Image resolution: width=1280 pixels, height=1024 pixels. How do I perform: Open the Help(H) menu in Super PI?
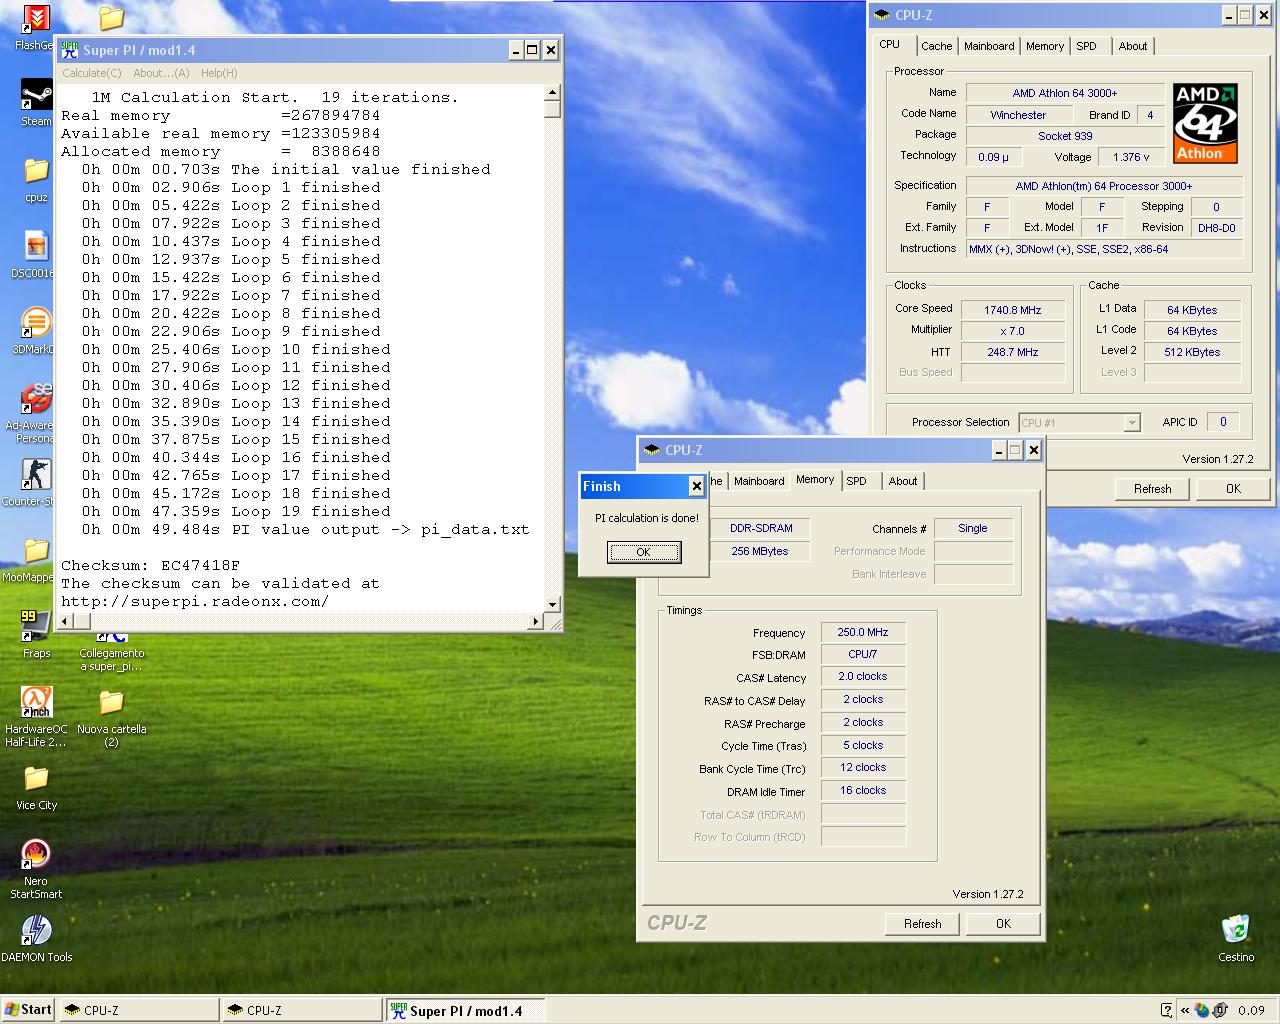219,73
